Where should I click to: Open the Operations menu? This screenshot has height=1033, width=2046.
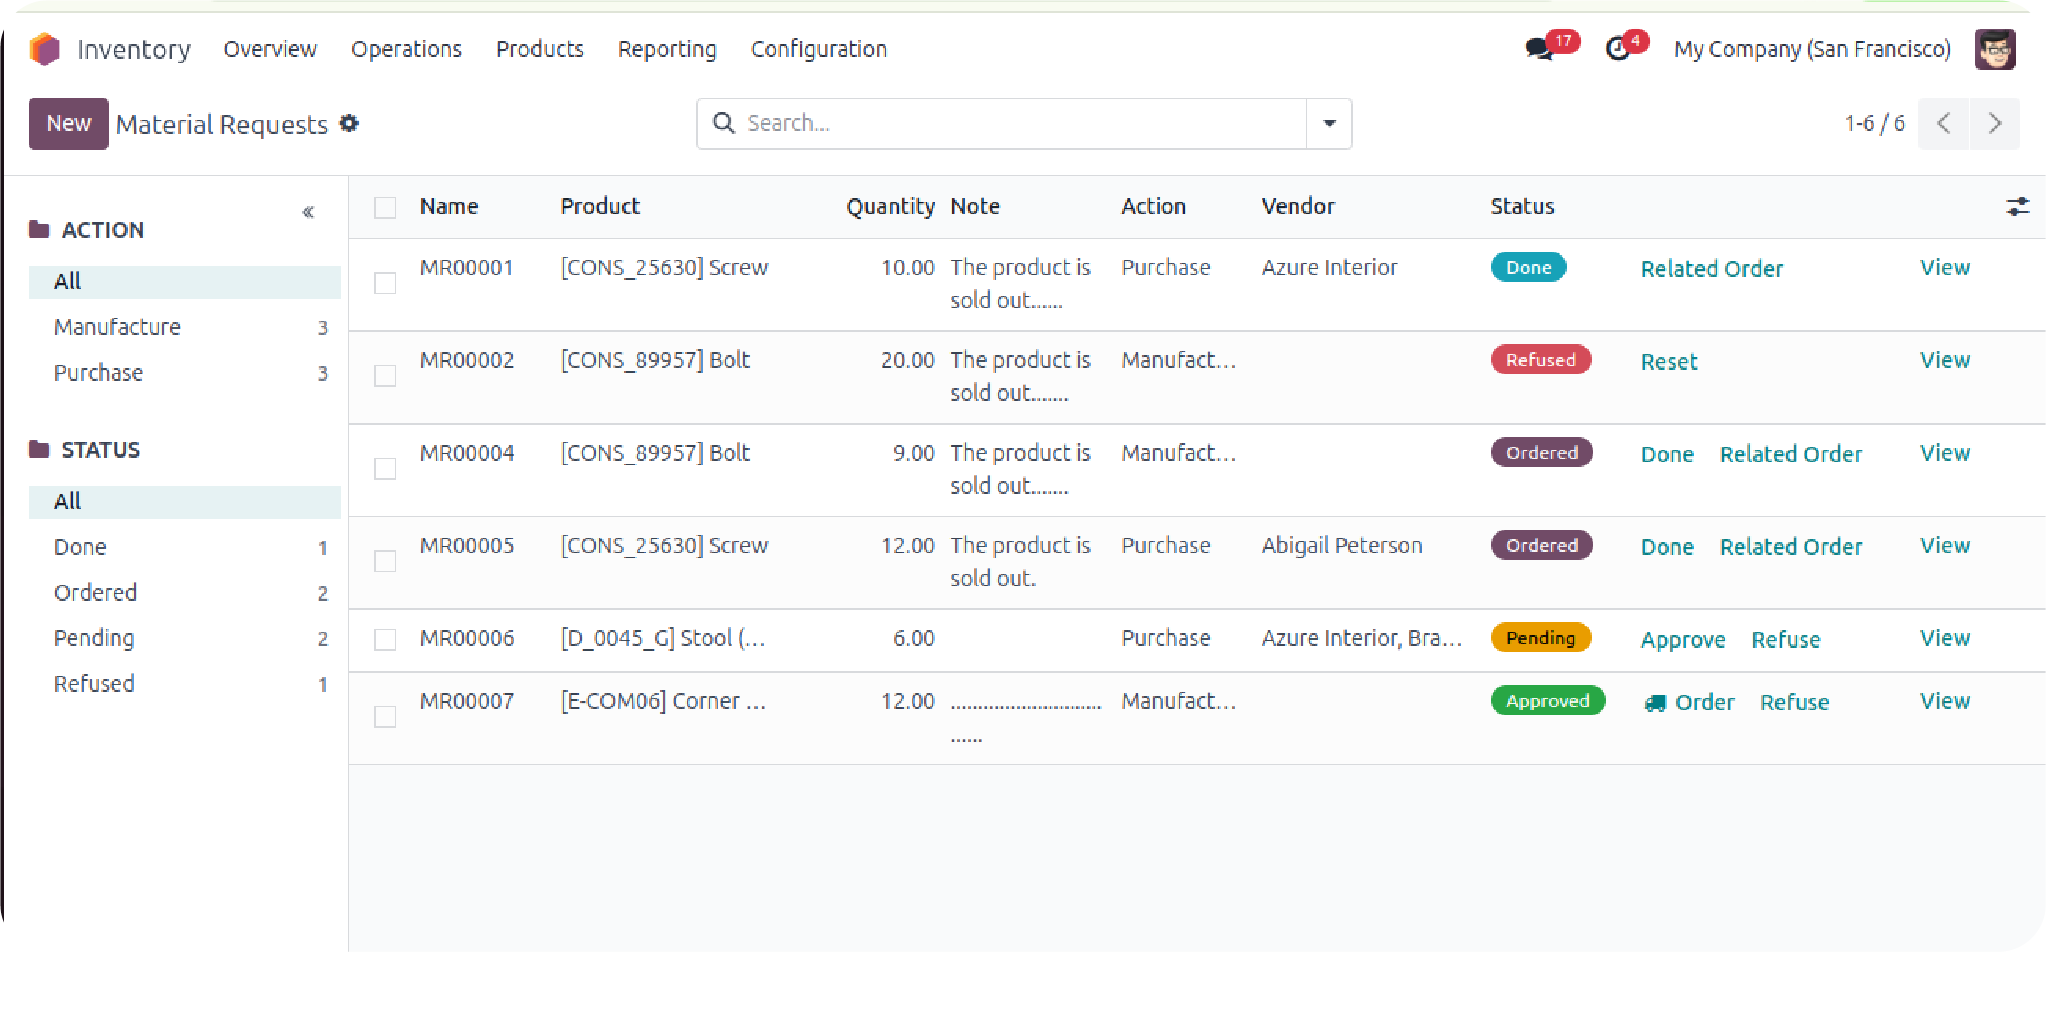coord(406,49)
